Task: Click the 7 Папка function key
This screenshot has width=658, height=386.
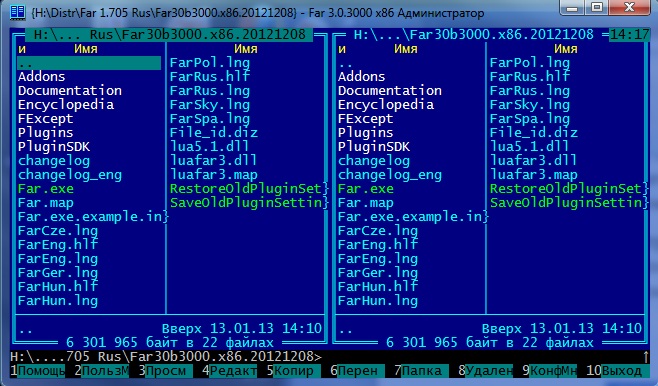Action: point(421,371)
